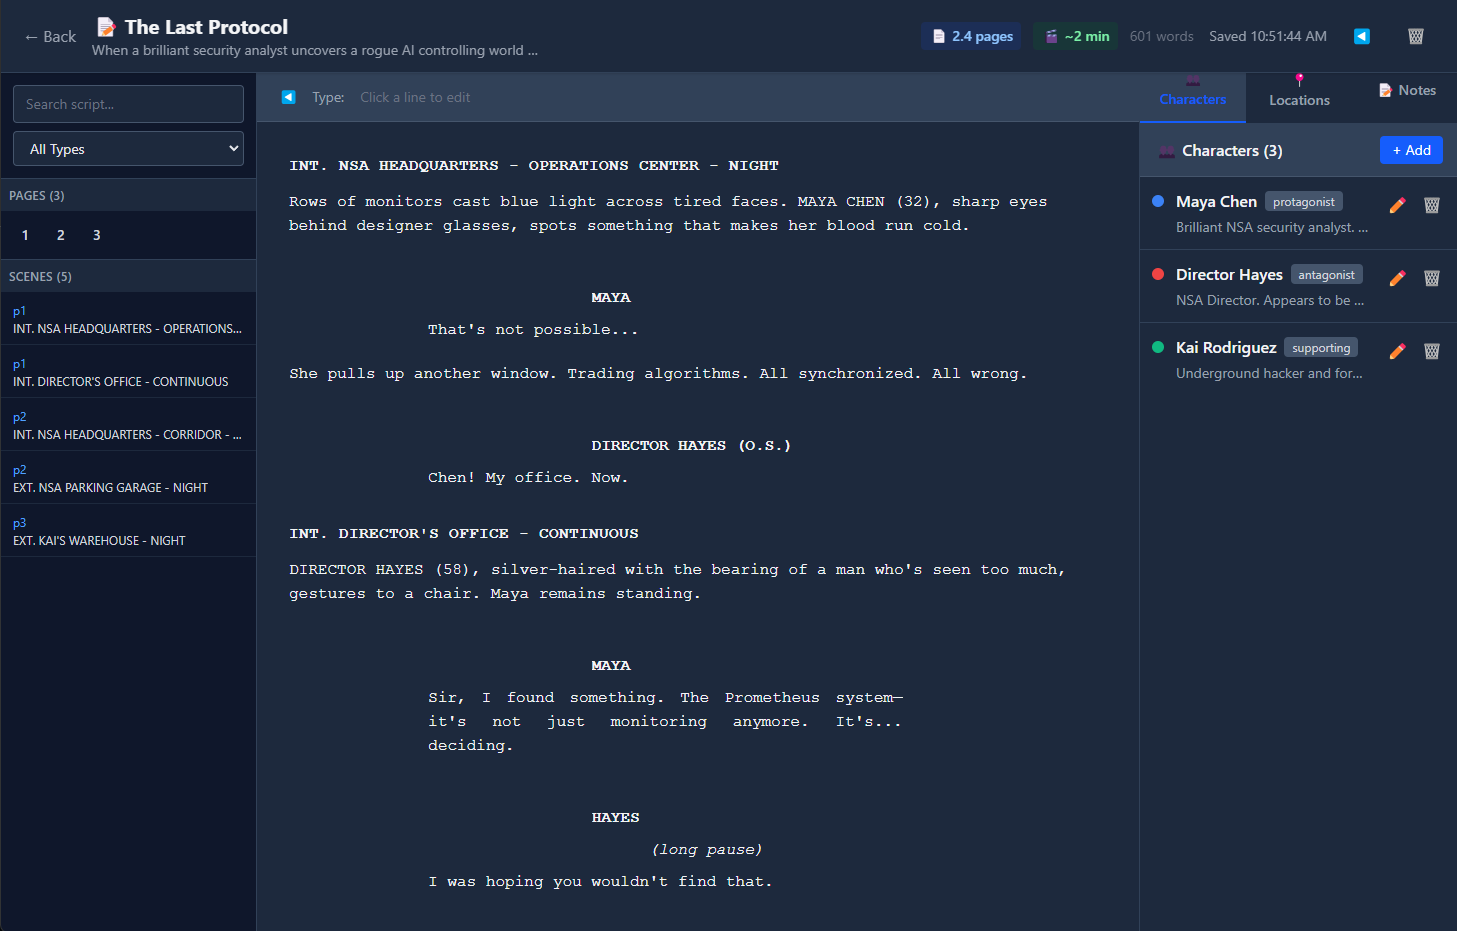Click the blue Telegram icon in the header
The width and height of the screenshot is (1457, 931).
coord(1361,36)
